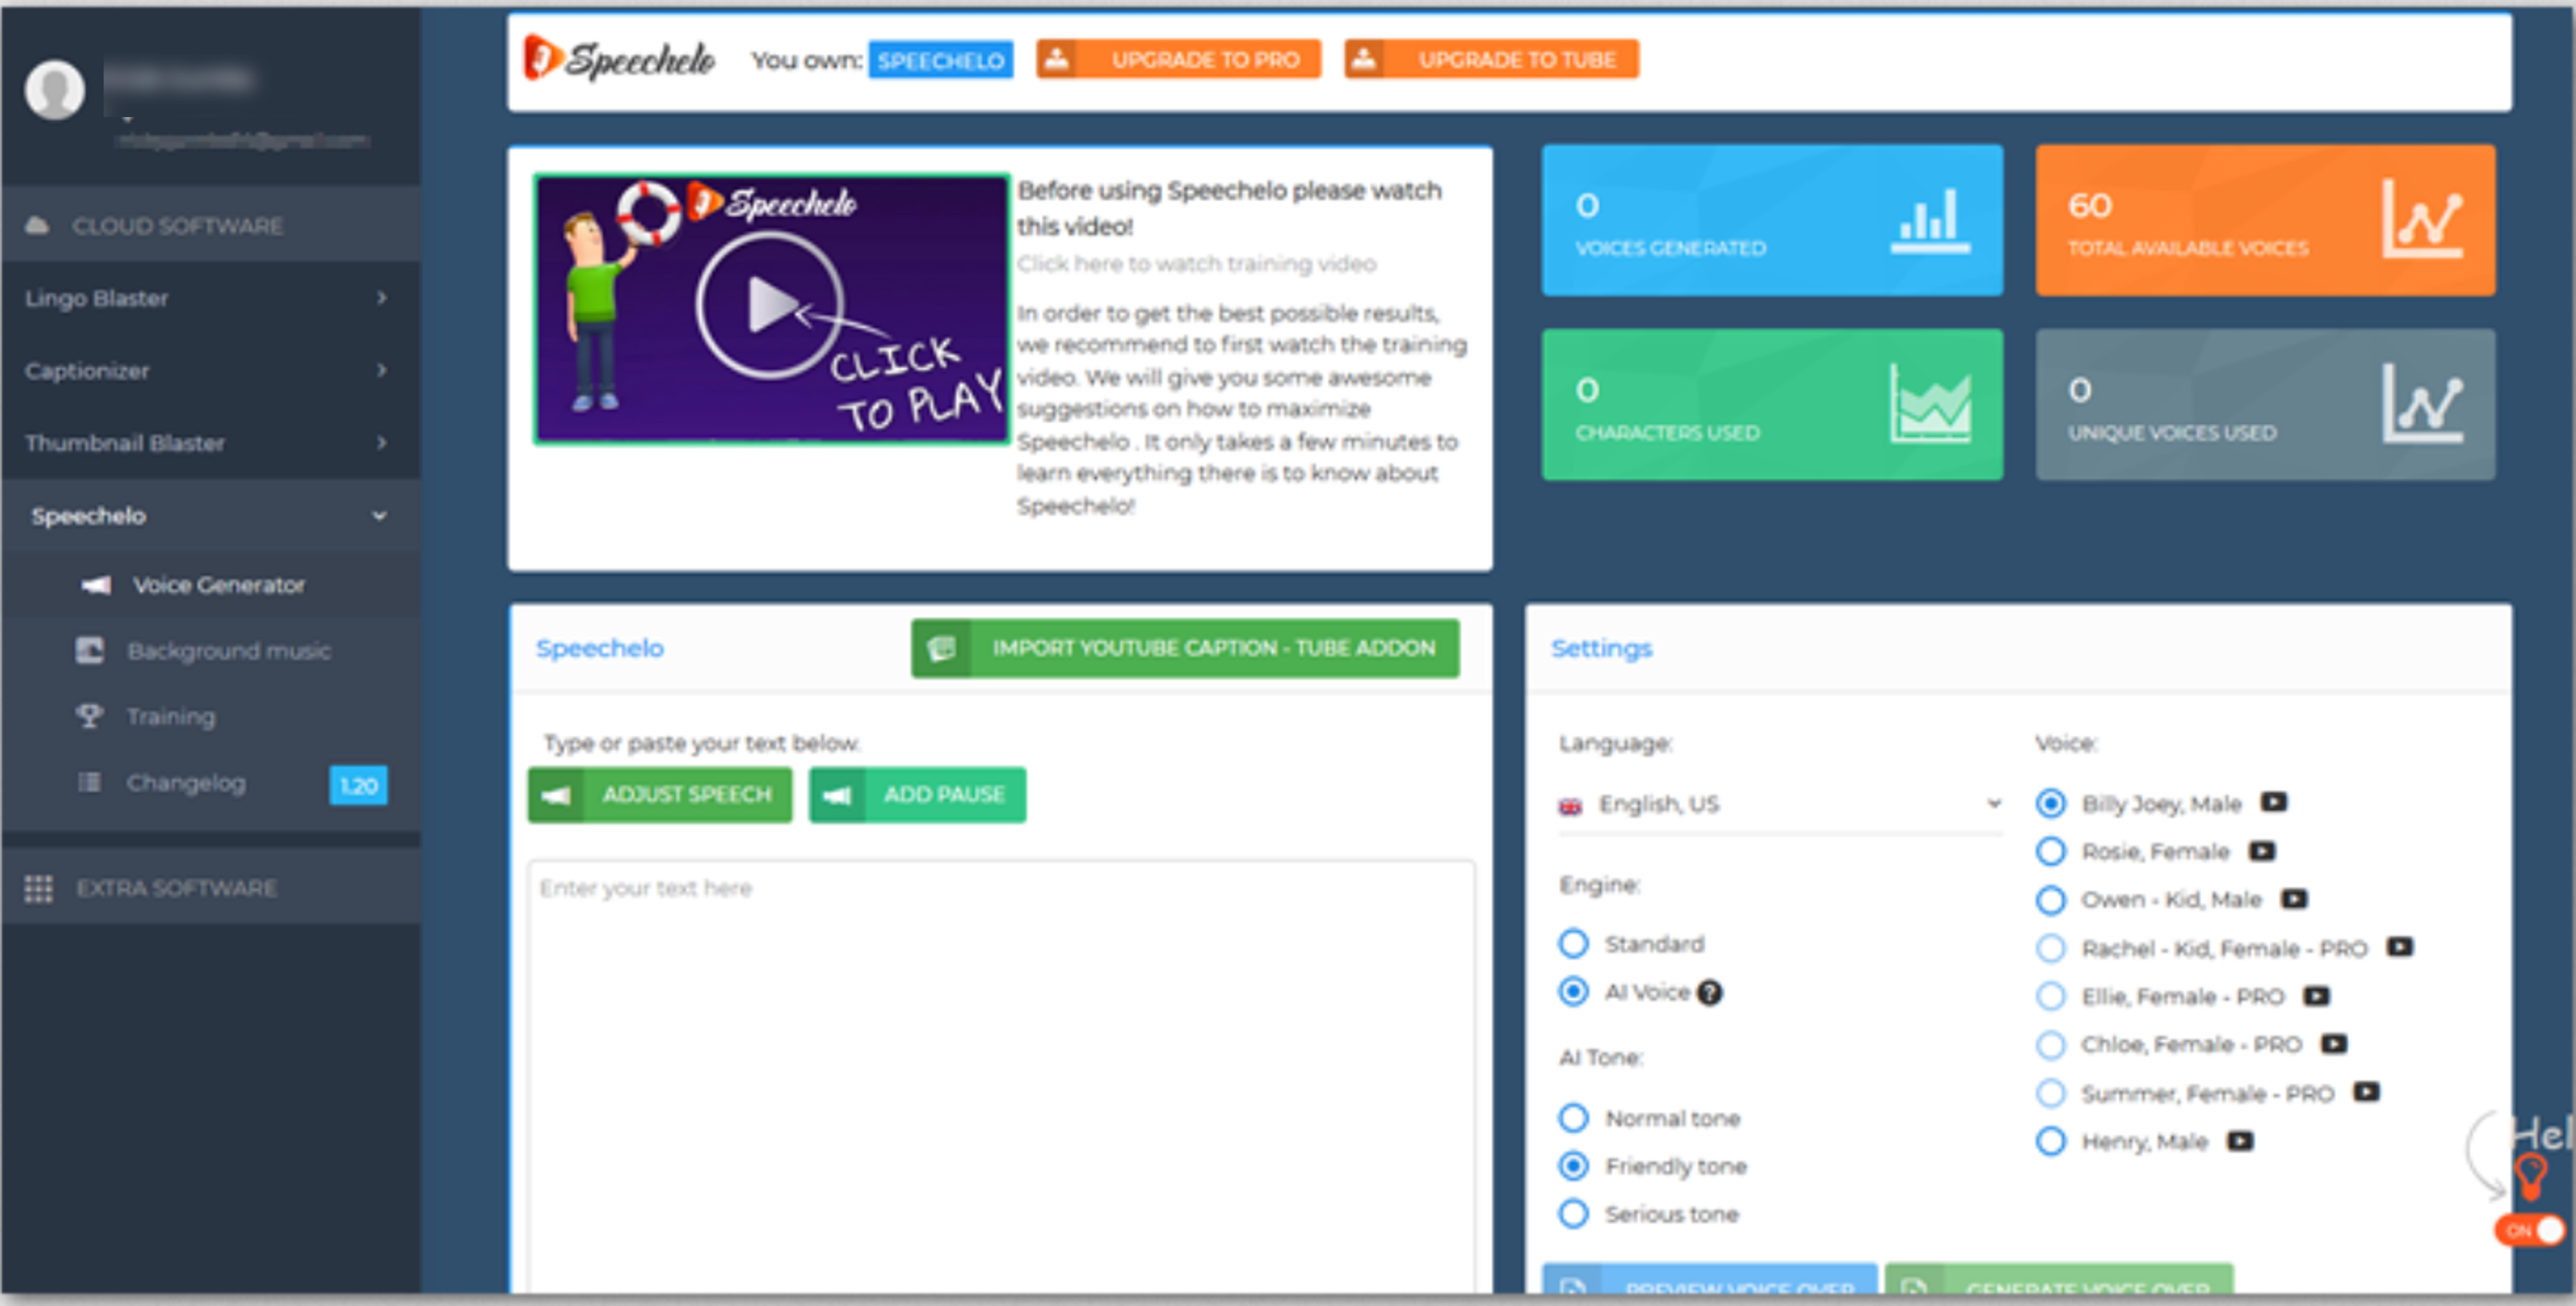Expand the Lingo Blaster menu
Screen dimensions: 2576x1306
pyautogui.click(x=210, y=298)
